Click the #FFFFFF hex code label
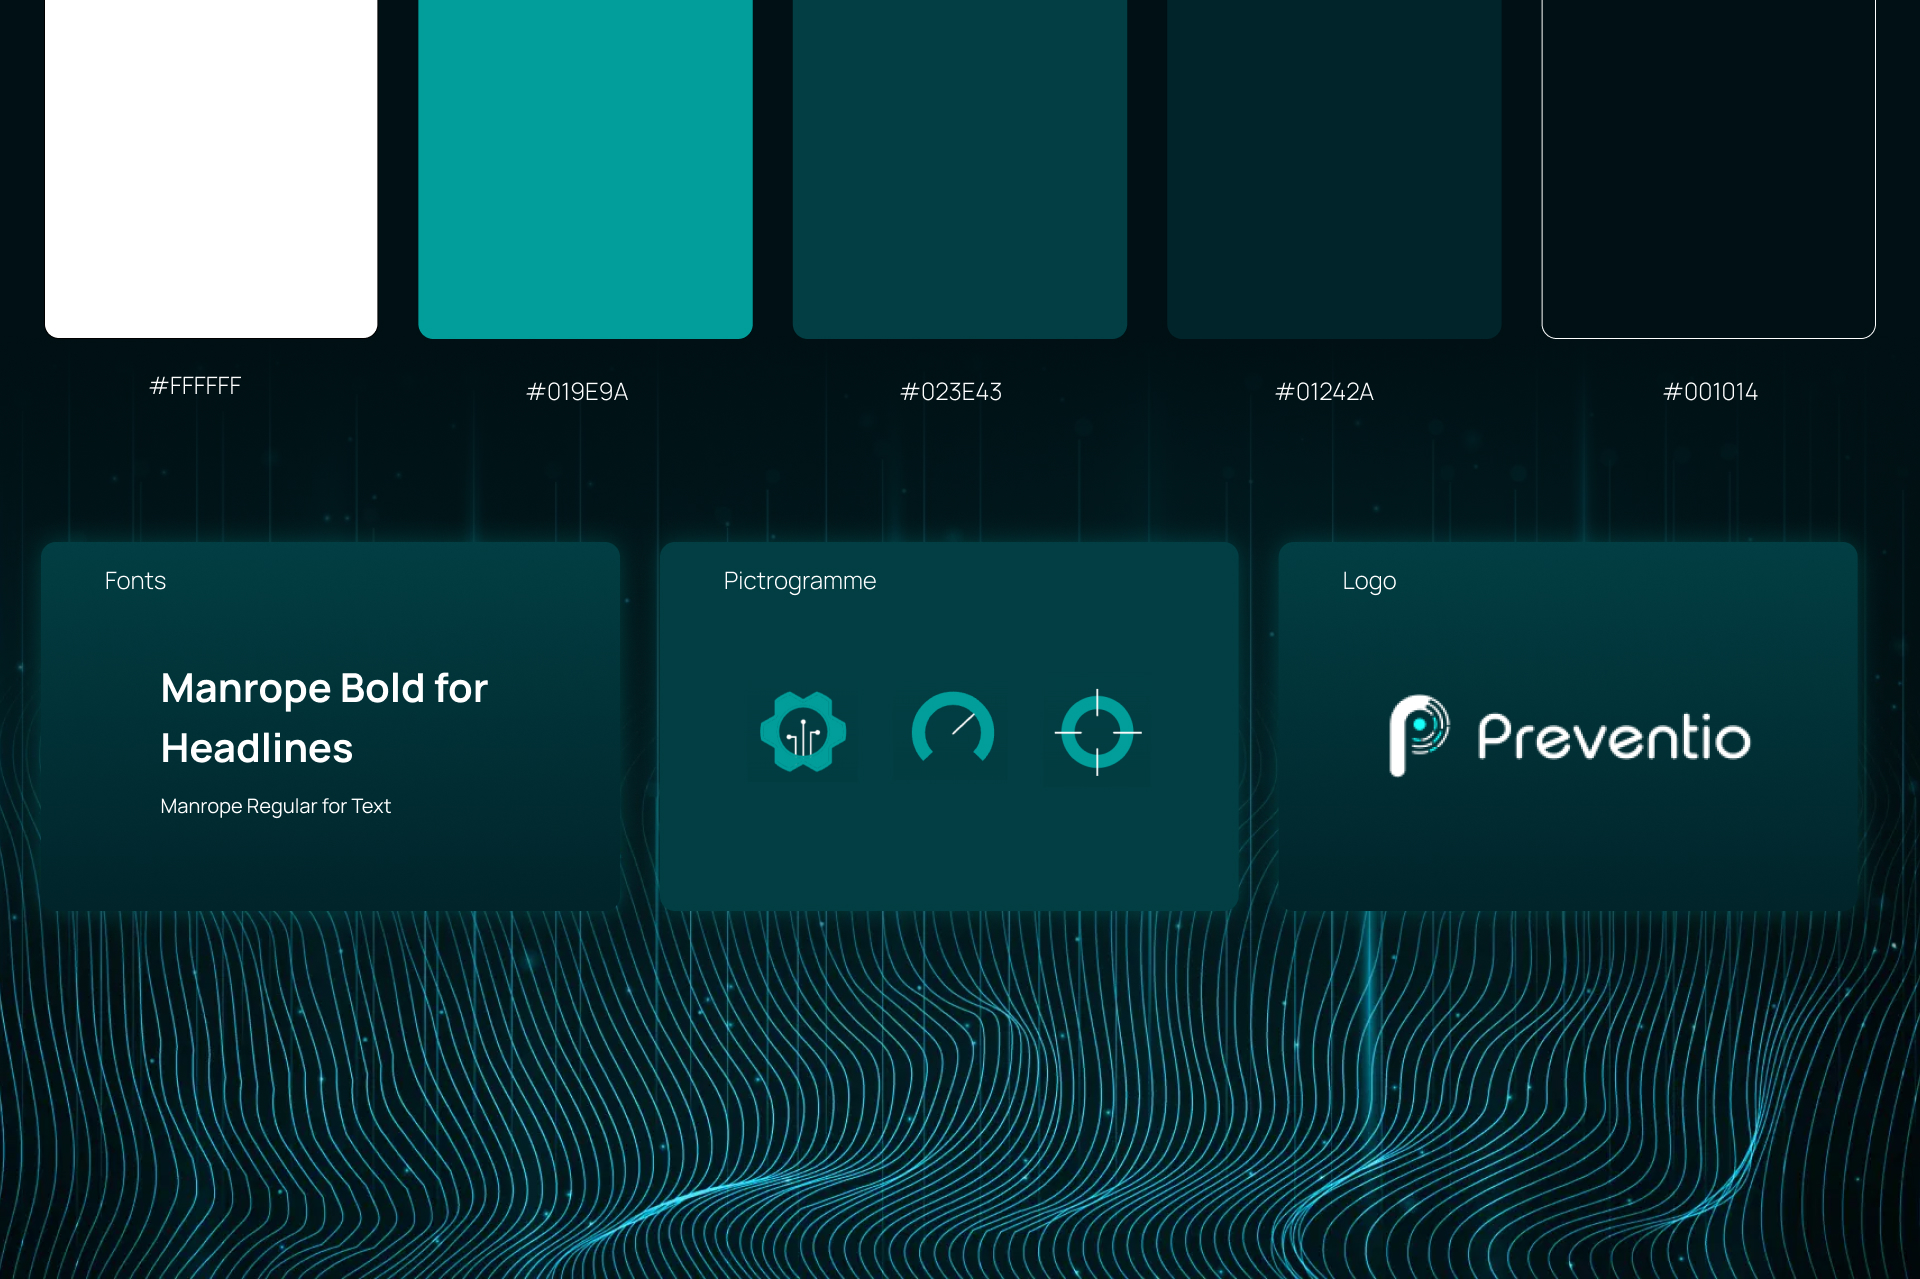 point(195,386)
